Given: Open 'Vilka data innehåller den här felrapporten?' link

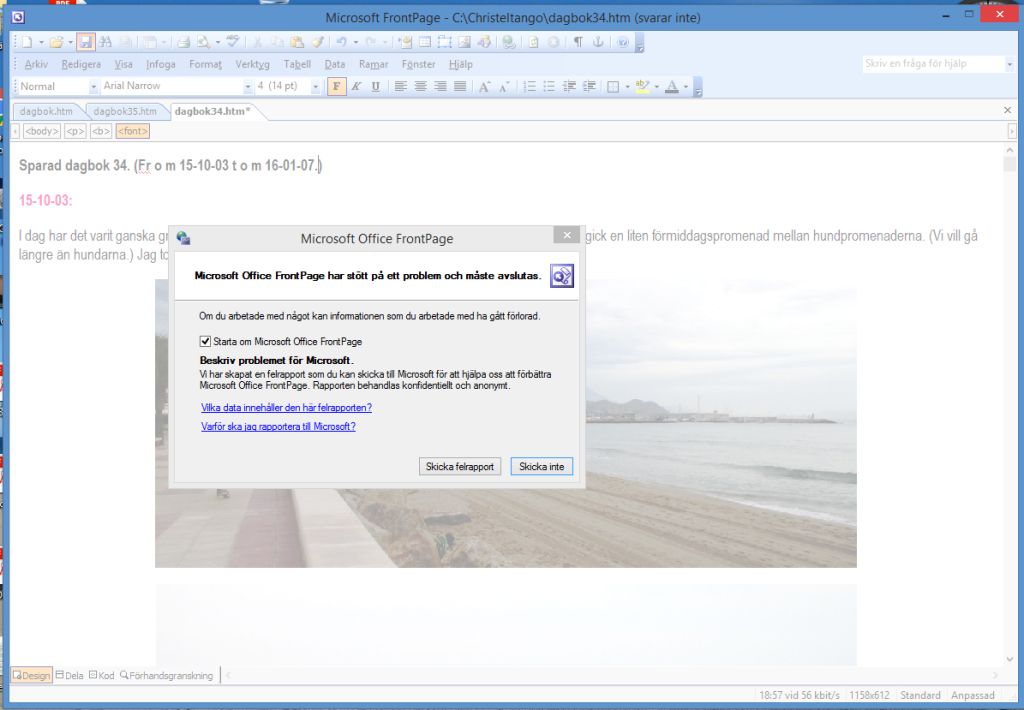Looking at the screenshot, I should pyautogui.click(x=286, y=408).
